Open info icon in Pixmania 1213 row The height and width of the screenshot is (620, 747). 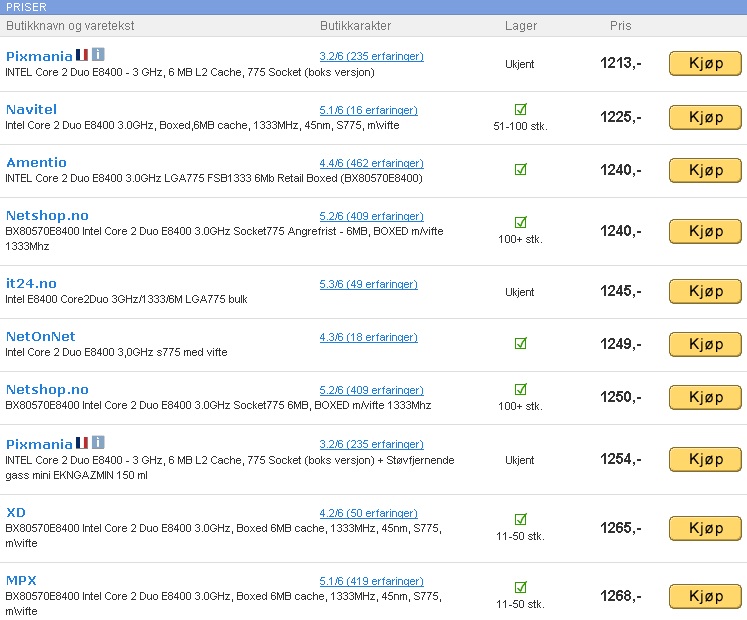coord(98,54)
